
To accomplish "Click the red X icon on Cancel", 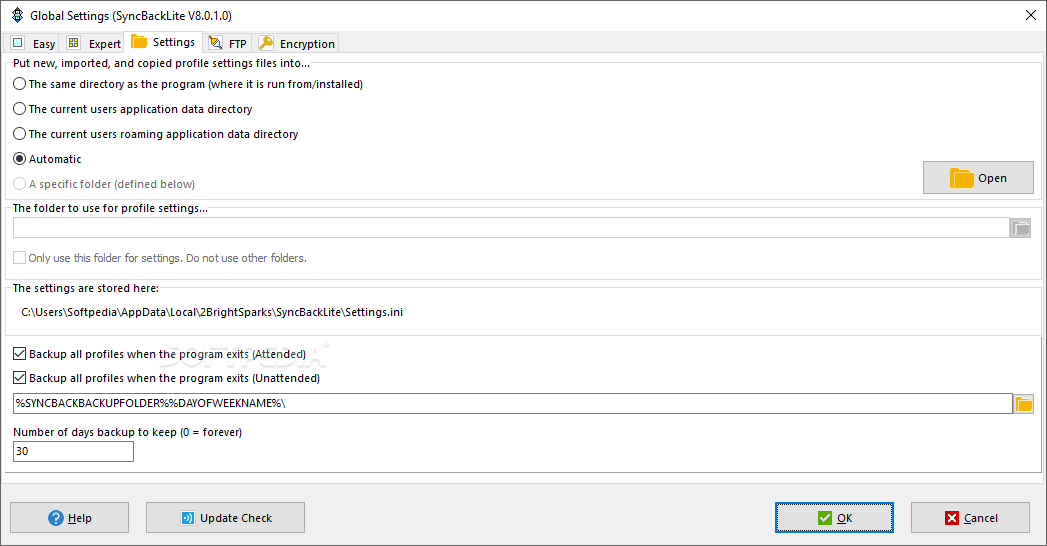I will coord(952,518).
